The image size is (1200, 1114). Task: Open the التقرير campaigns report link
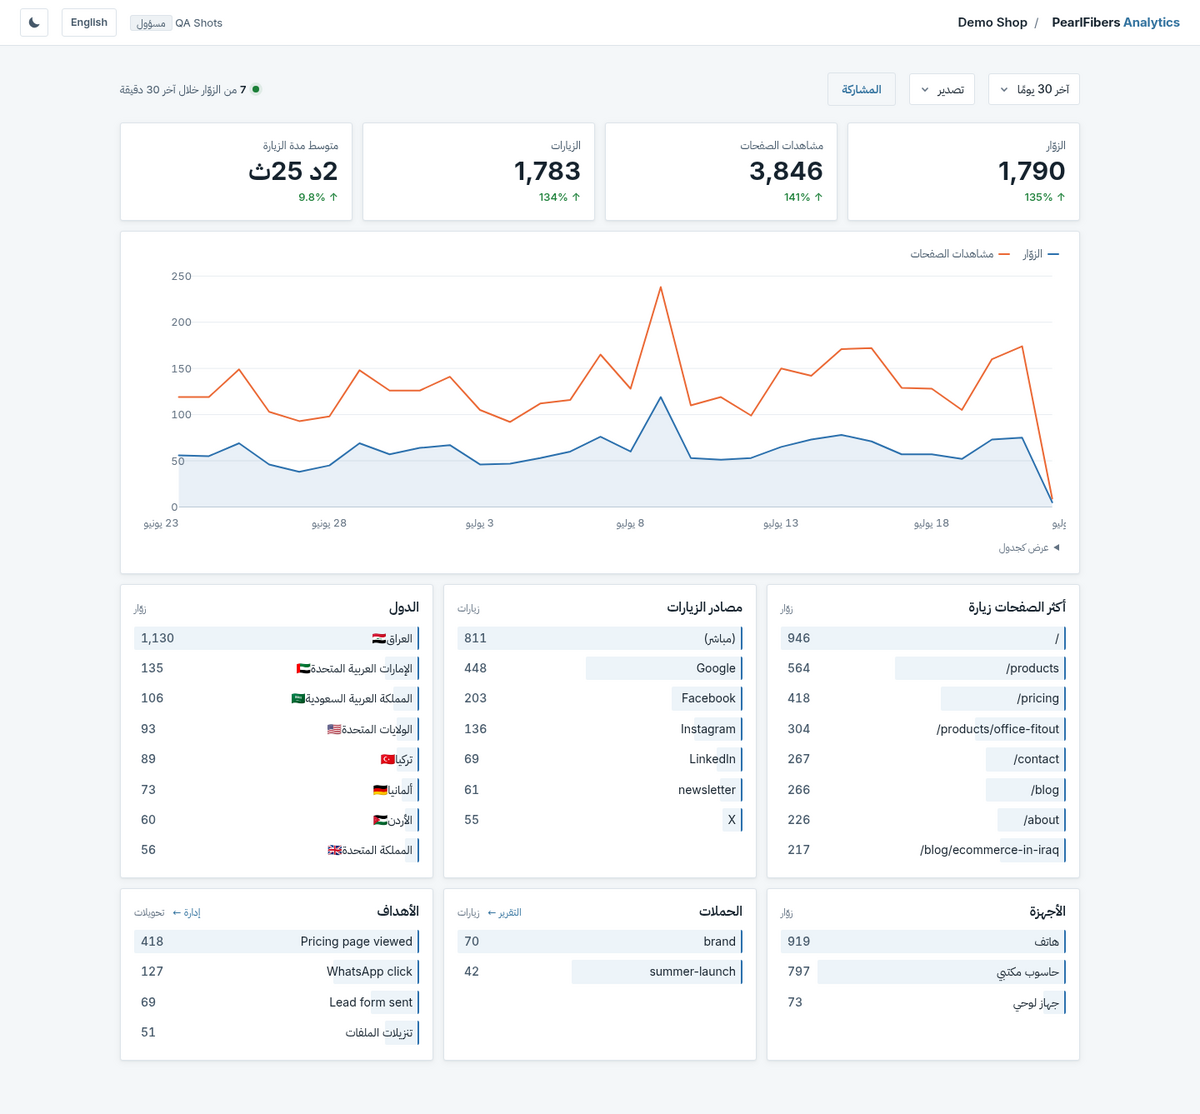[504, 912]
